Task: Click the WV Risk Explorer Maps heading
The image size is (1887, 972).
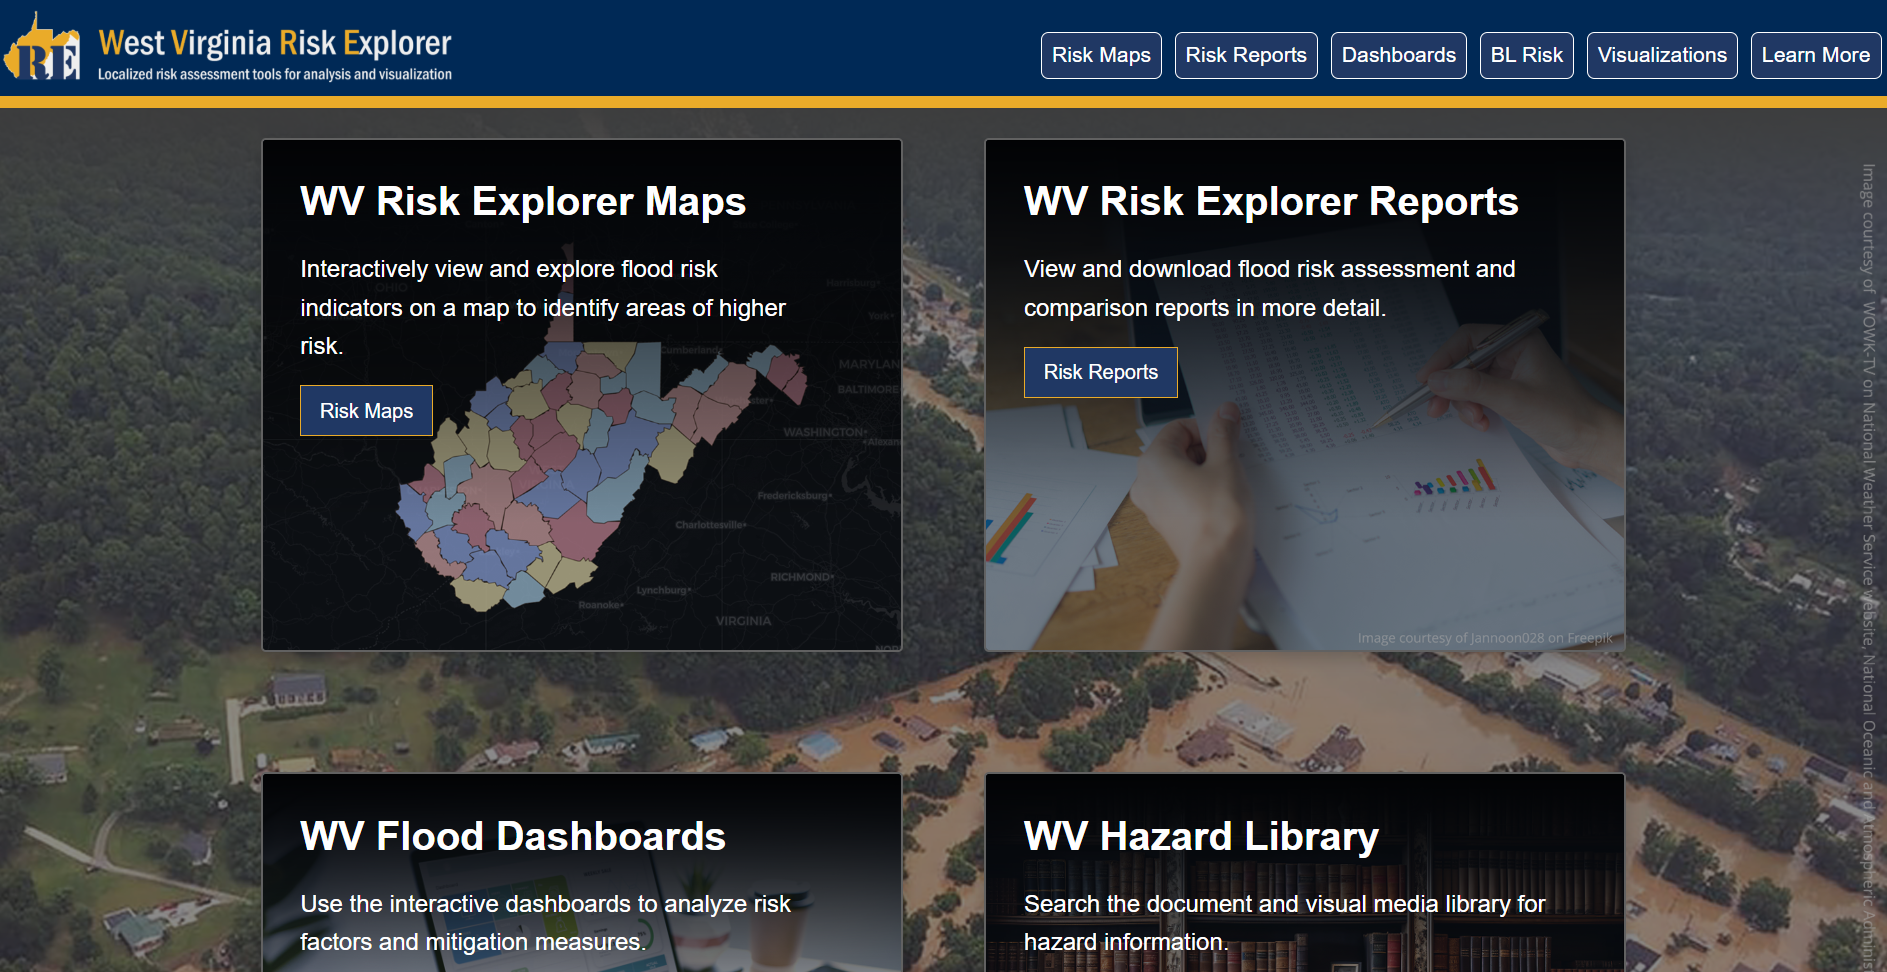Action: pyautogui.click(x=523, y=201)
